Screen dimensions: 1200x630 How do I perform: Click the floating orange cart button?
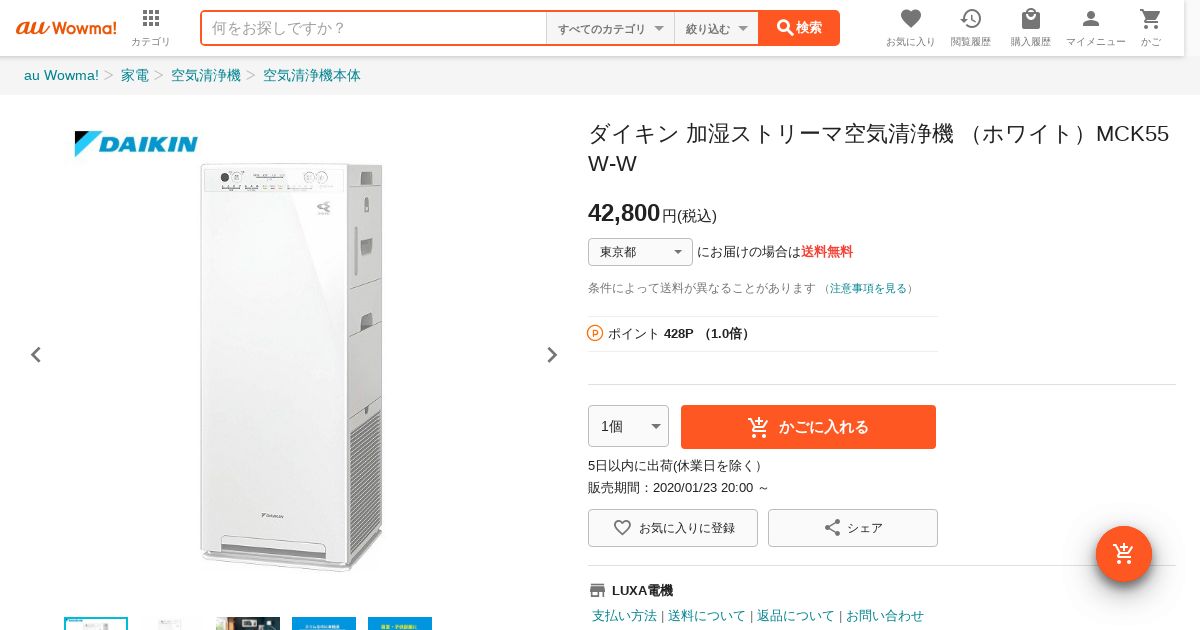[x=1123, y=553]
